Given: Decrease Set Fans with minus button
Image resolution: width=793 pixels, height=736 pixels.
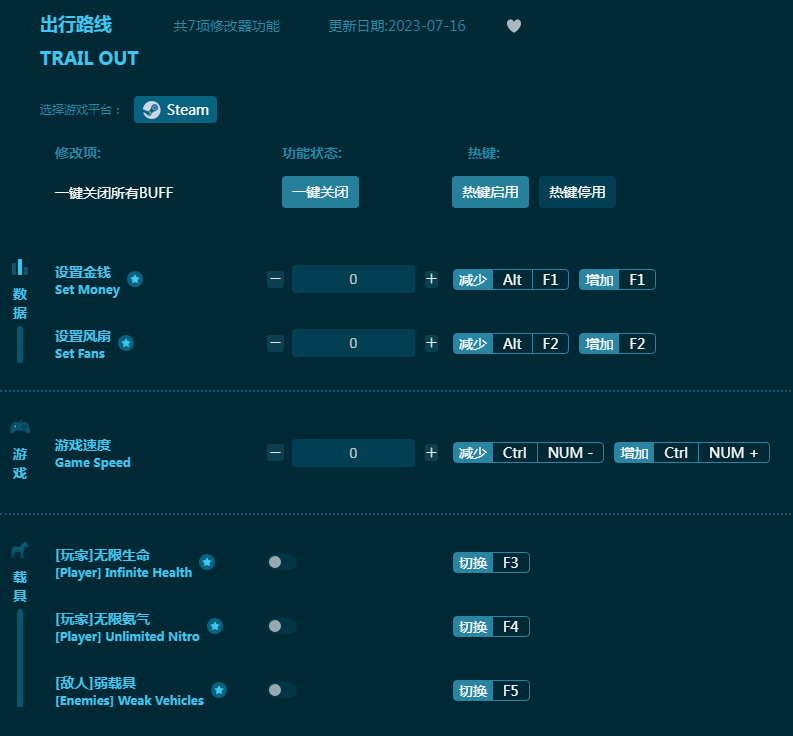Looking at the screenshot, I should click(276, 343).
